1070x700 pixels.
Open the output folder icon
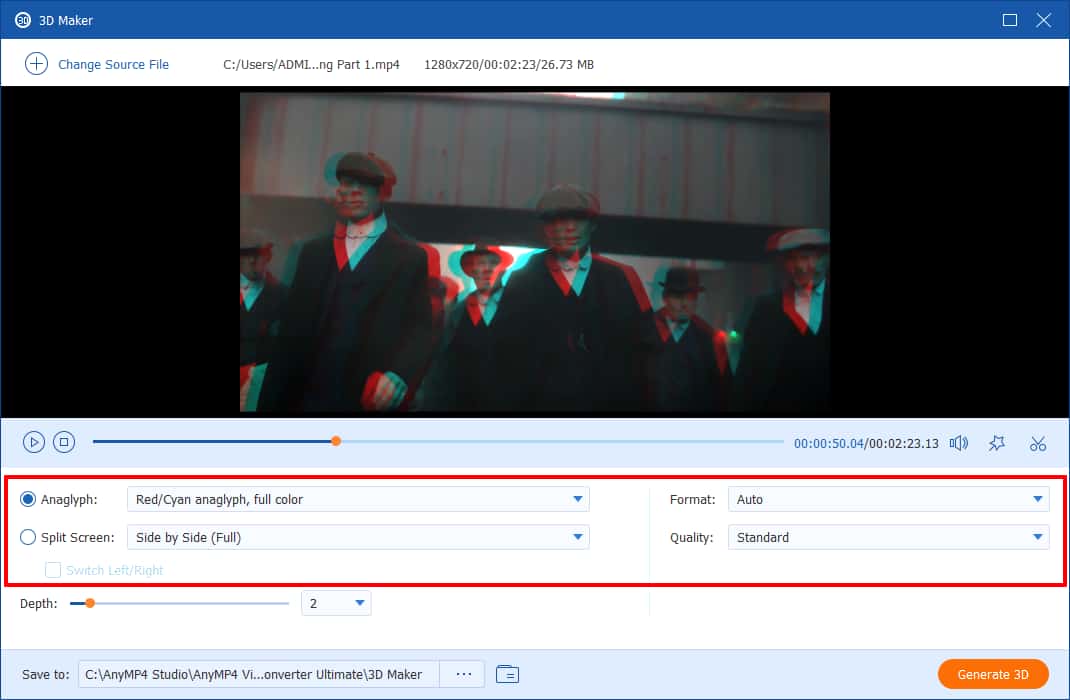coord(507,674)
